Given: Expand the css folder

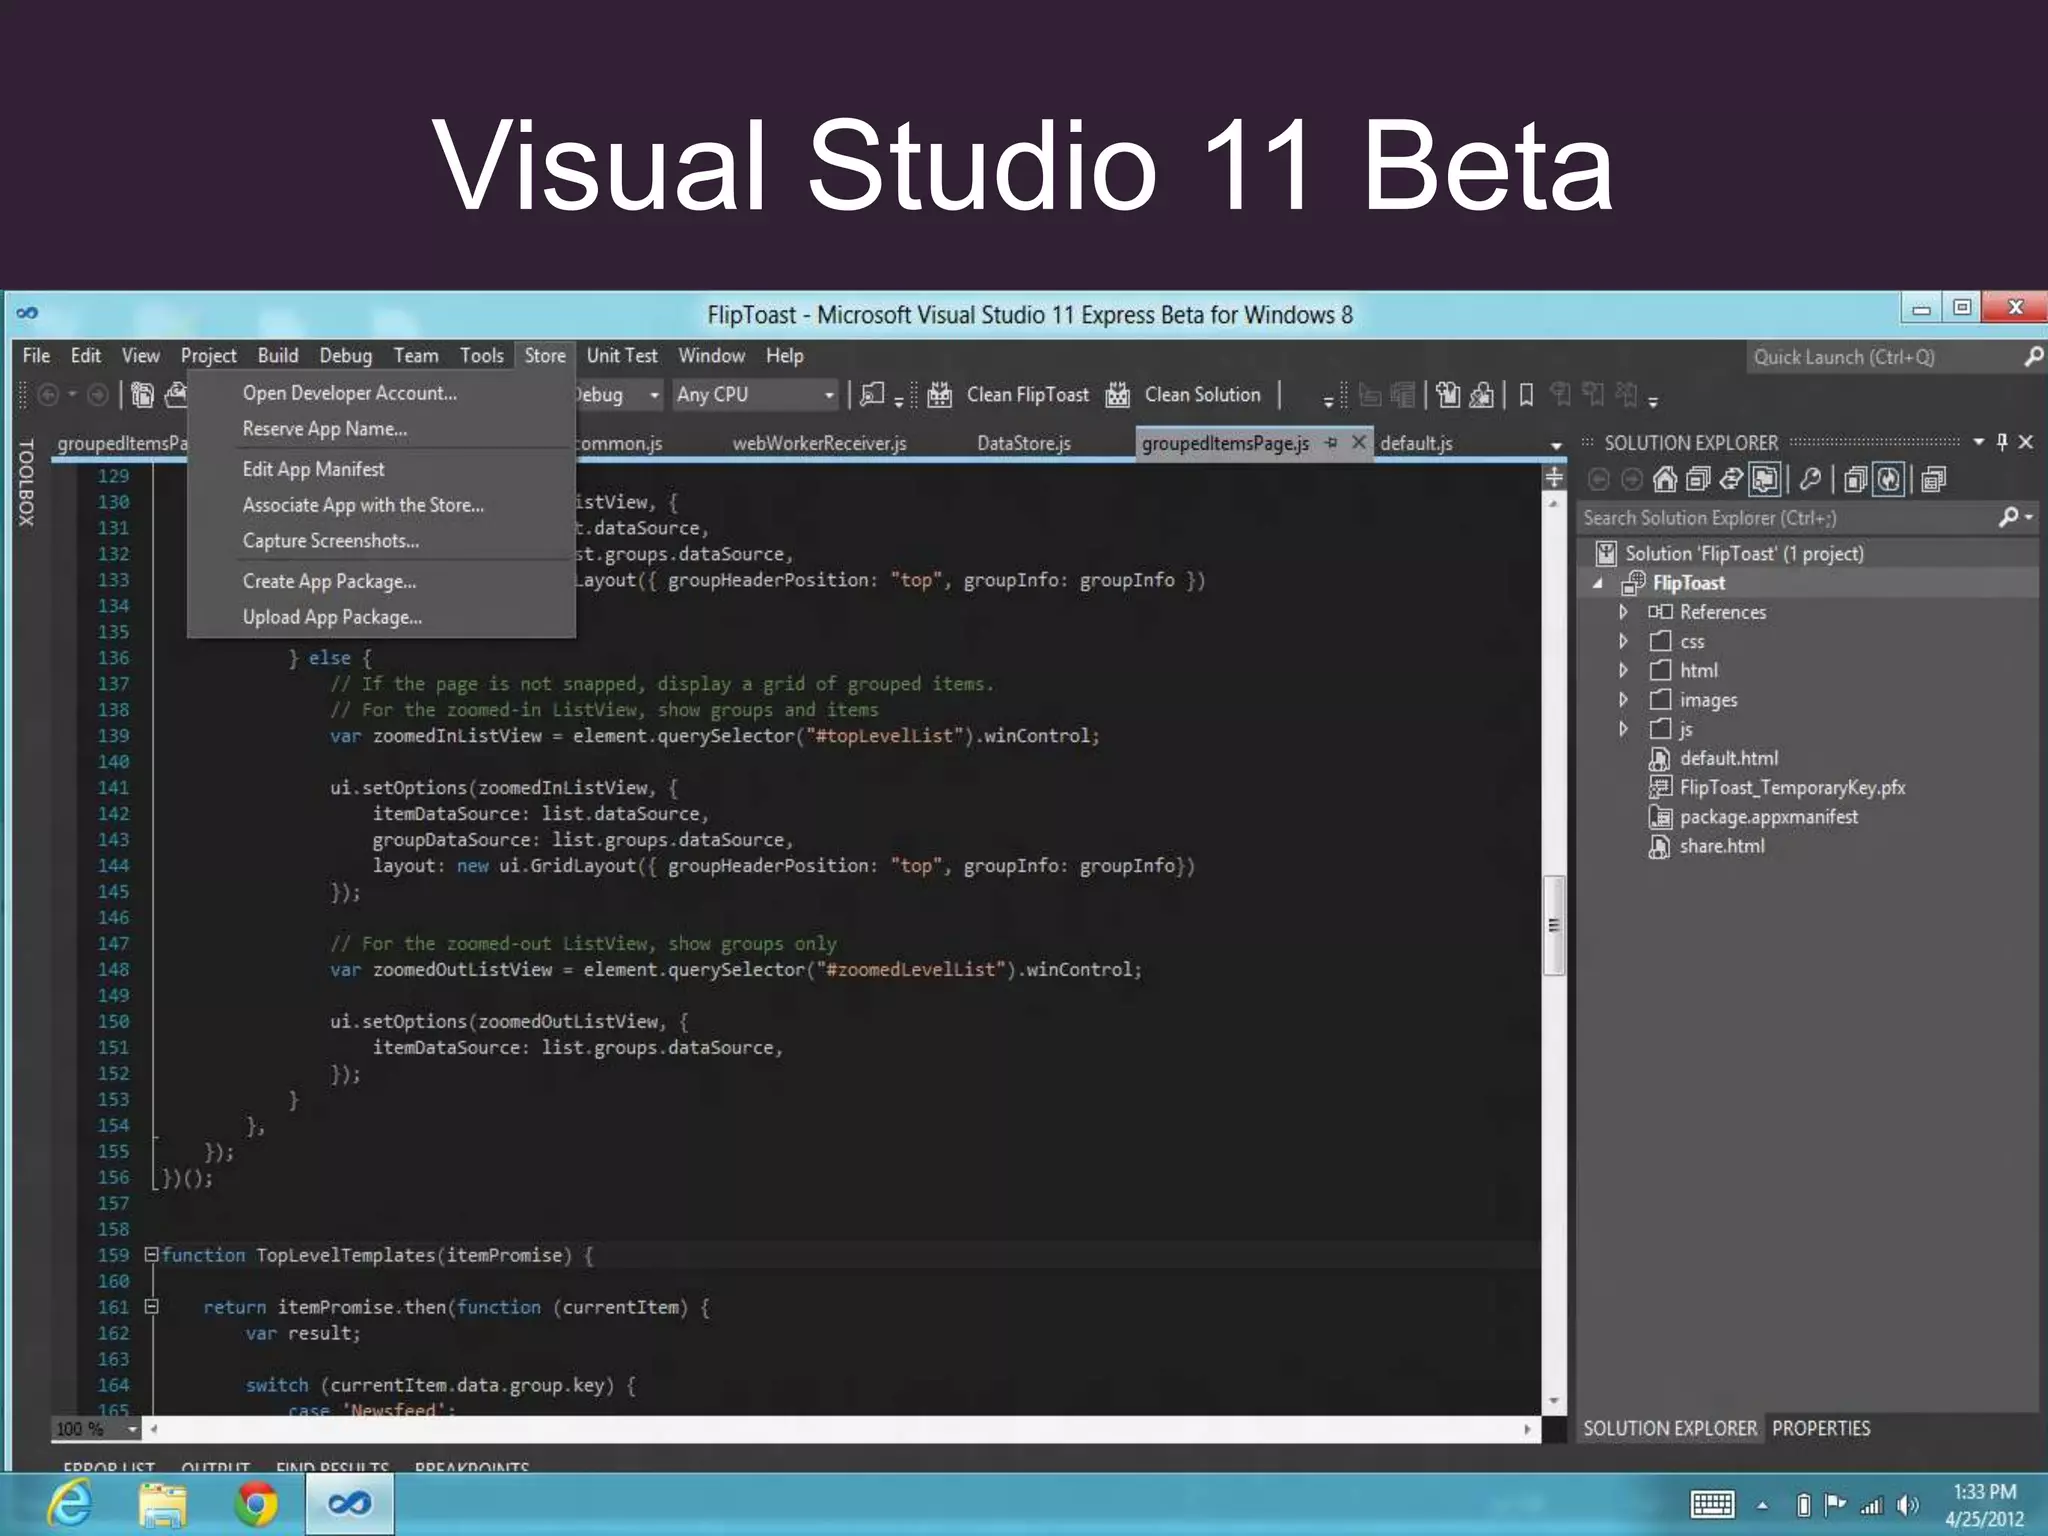Looking at the screenshot, I should [1623, 641].
